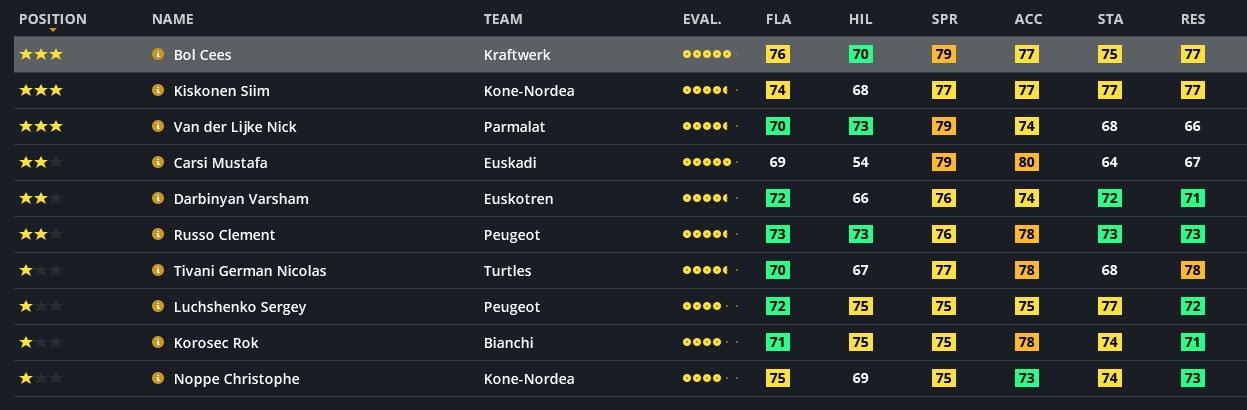1247x410 pixels.
Task: Sort by EVAL. column header
Action: (702, 19)
